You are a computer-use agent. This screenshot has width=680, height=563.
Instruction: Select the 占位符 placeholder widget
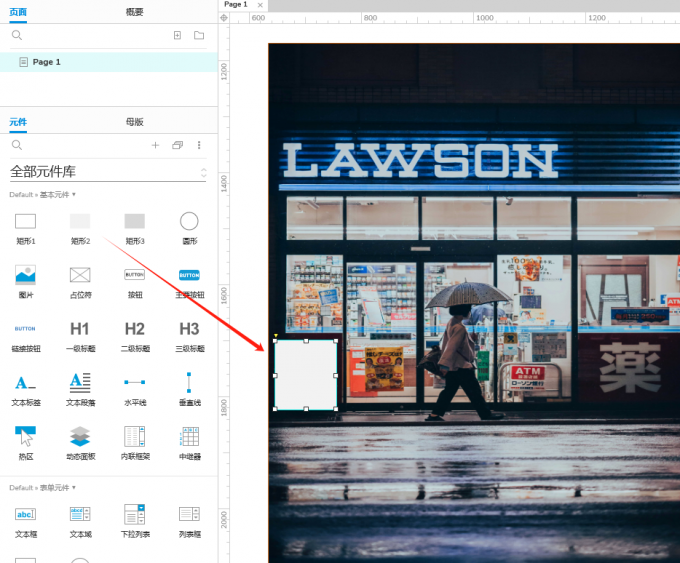point(80,282)
